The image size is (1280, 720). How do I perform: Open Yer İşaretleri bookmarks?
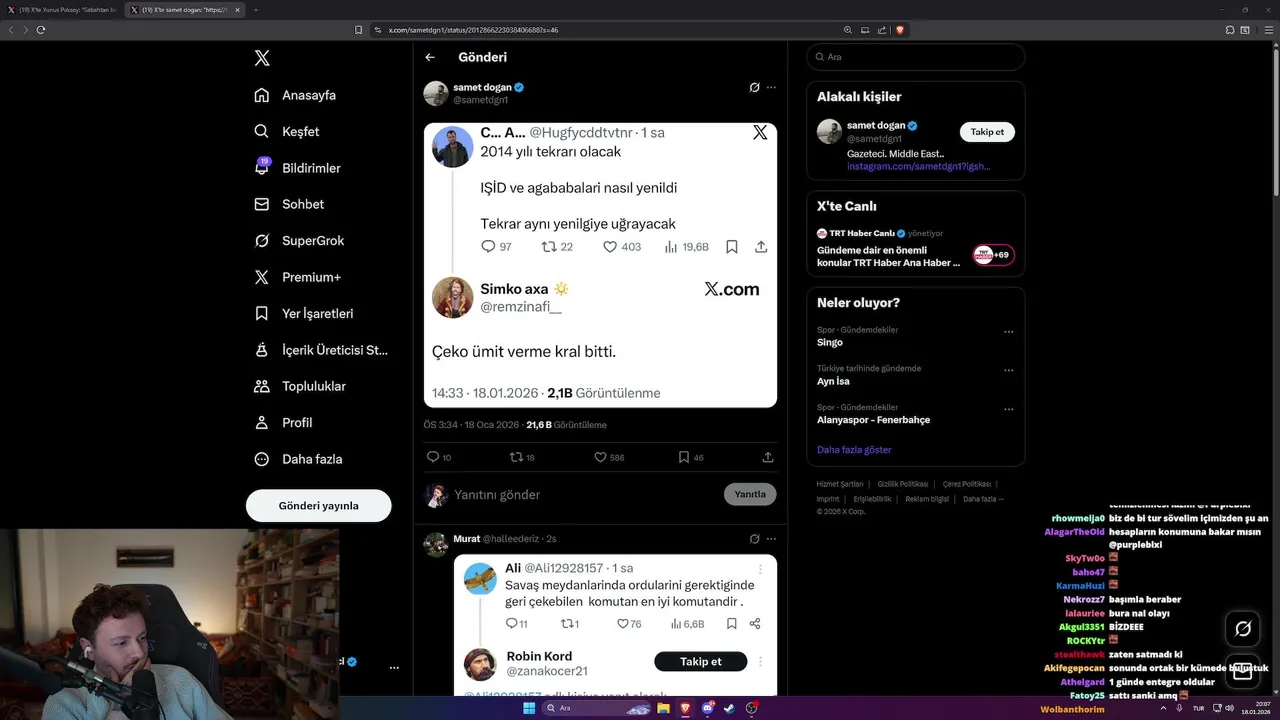[303, 313]
